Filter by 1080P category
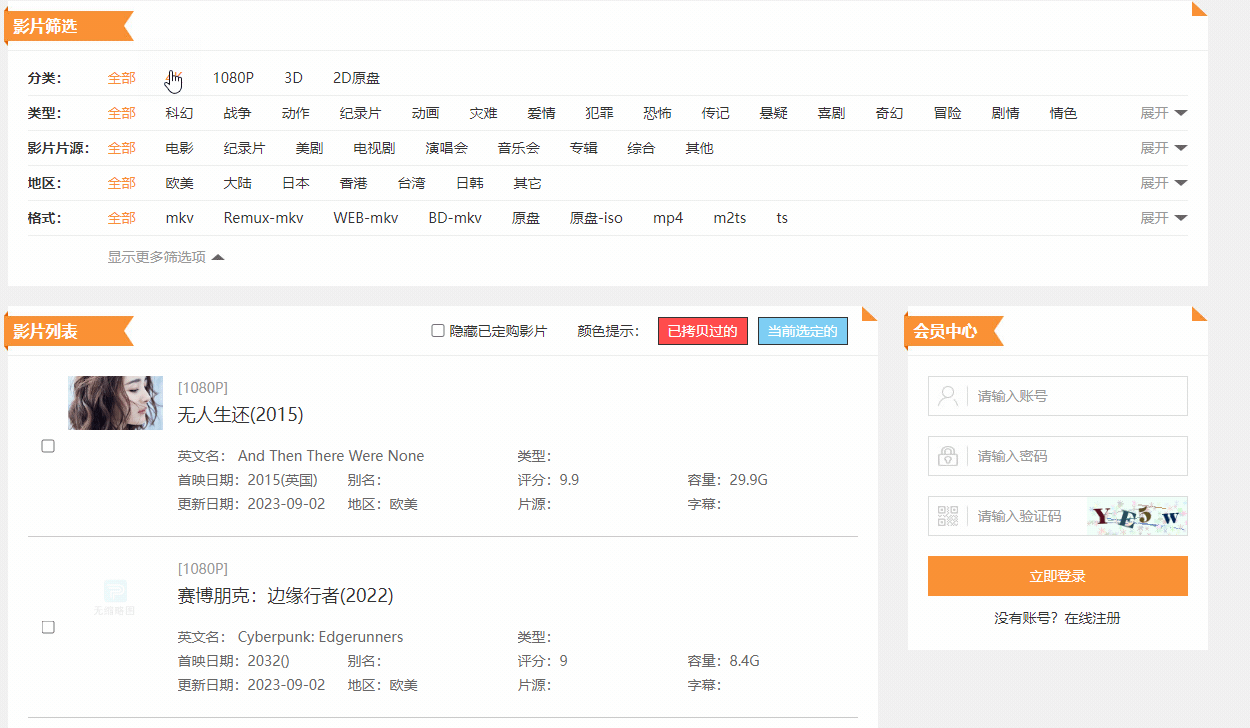This screenshot has height=728, width=1250. (233, 78)
